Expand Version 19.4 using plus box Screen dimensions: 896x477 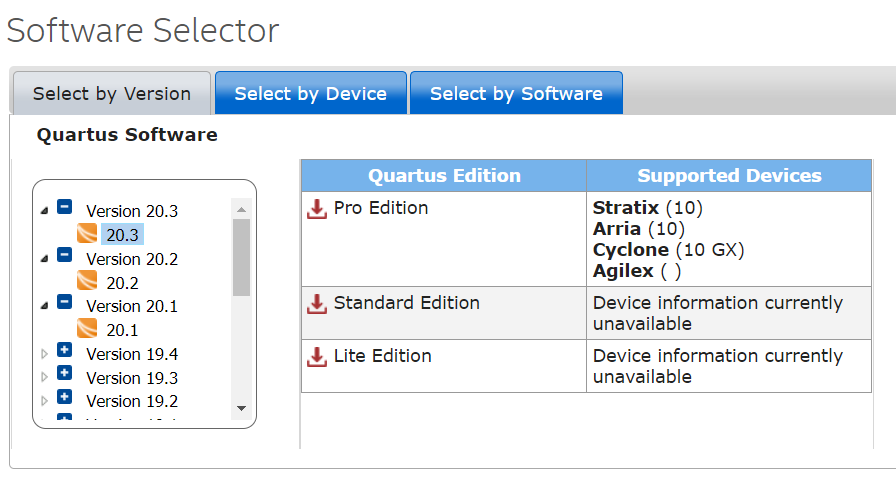[x=65, y=351]
